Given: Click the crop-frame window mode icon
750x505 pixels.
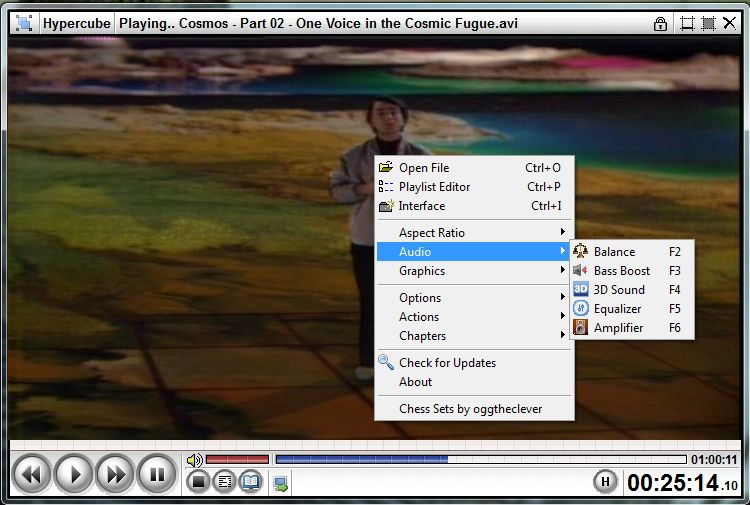Looking at the screenshot, I should pos(687,23).
